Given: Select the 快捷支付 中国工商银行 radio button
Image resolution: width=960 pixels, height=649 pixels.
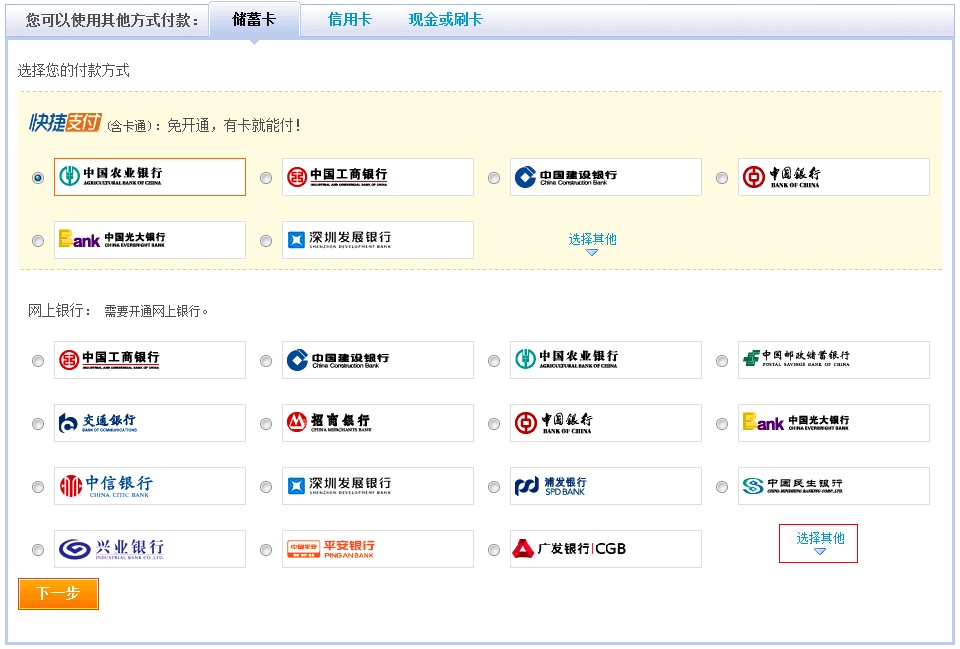Looking at the screenshot, I should point(266,178).
